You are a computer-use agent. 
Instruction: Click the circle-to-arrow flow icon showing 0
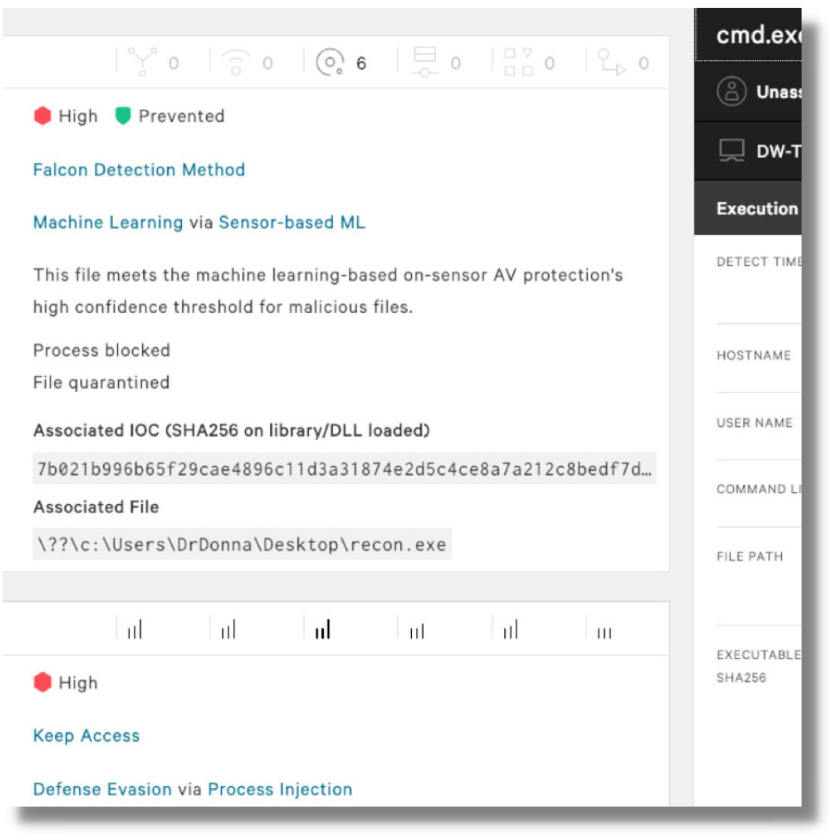[611, 62]
